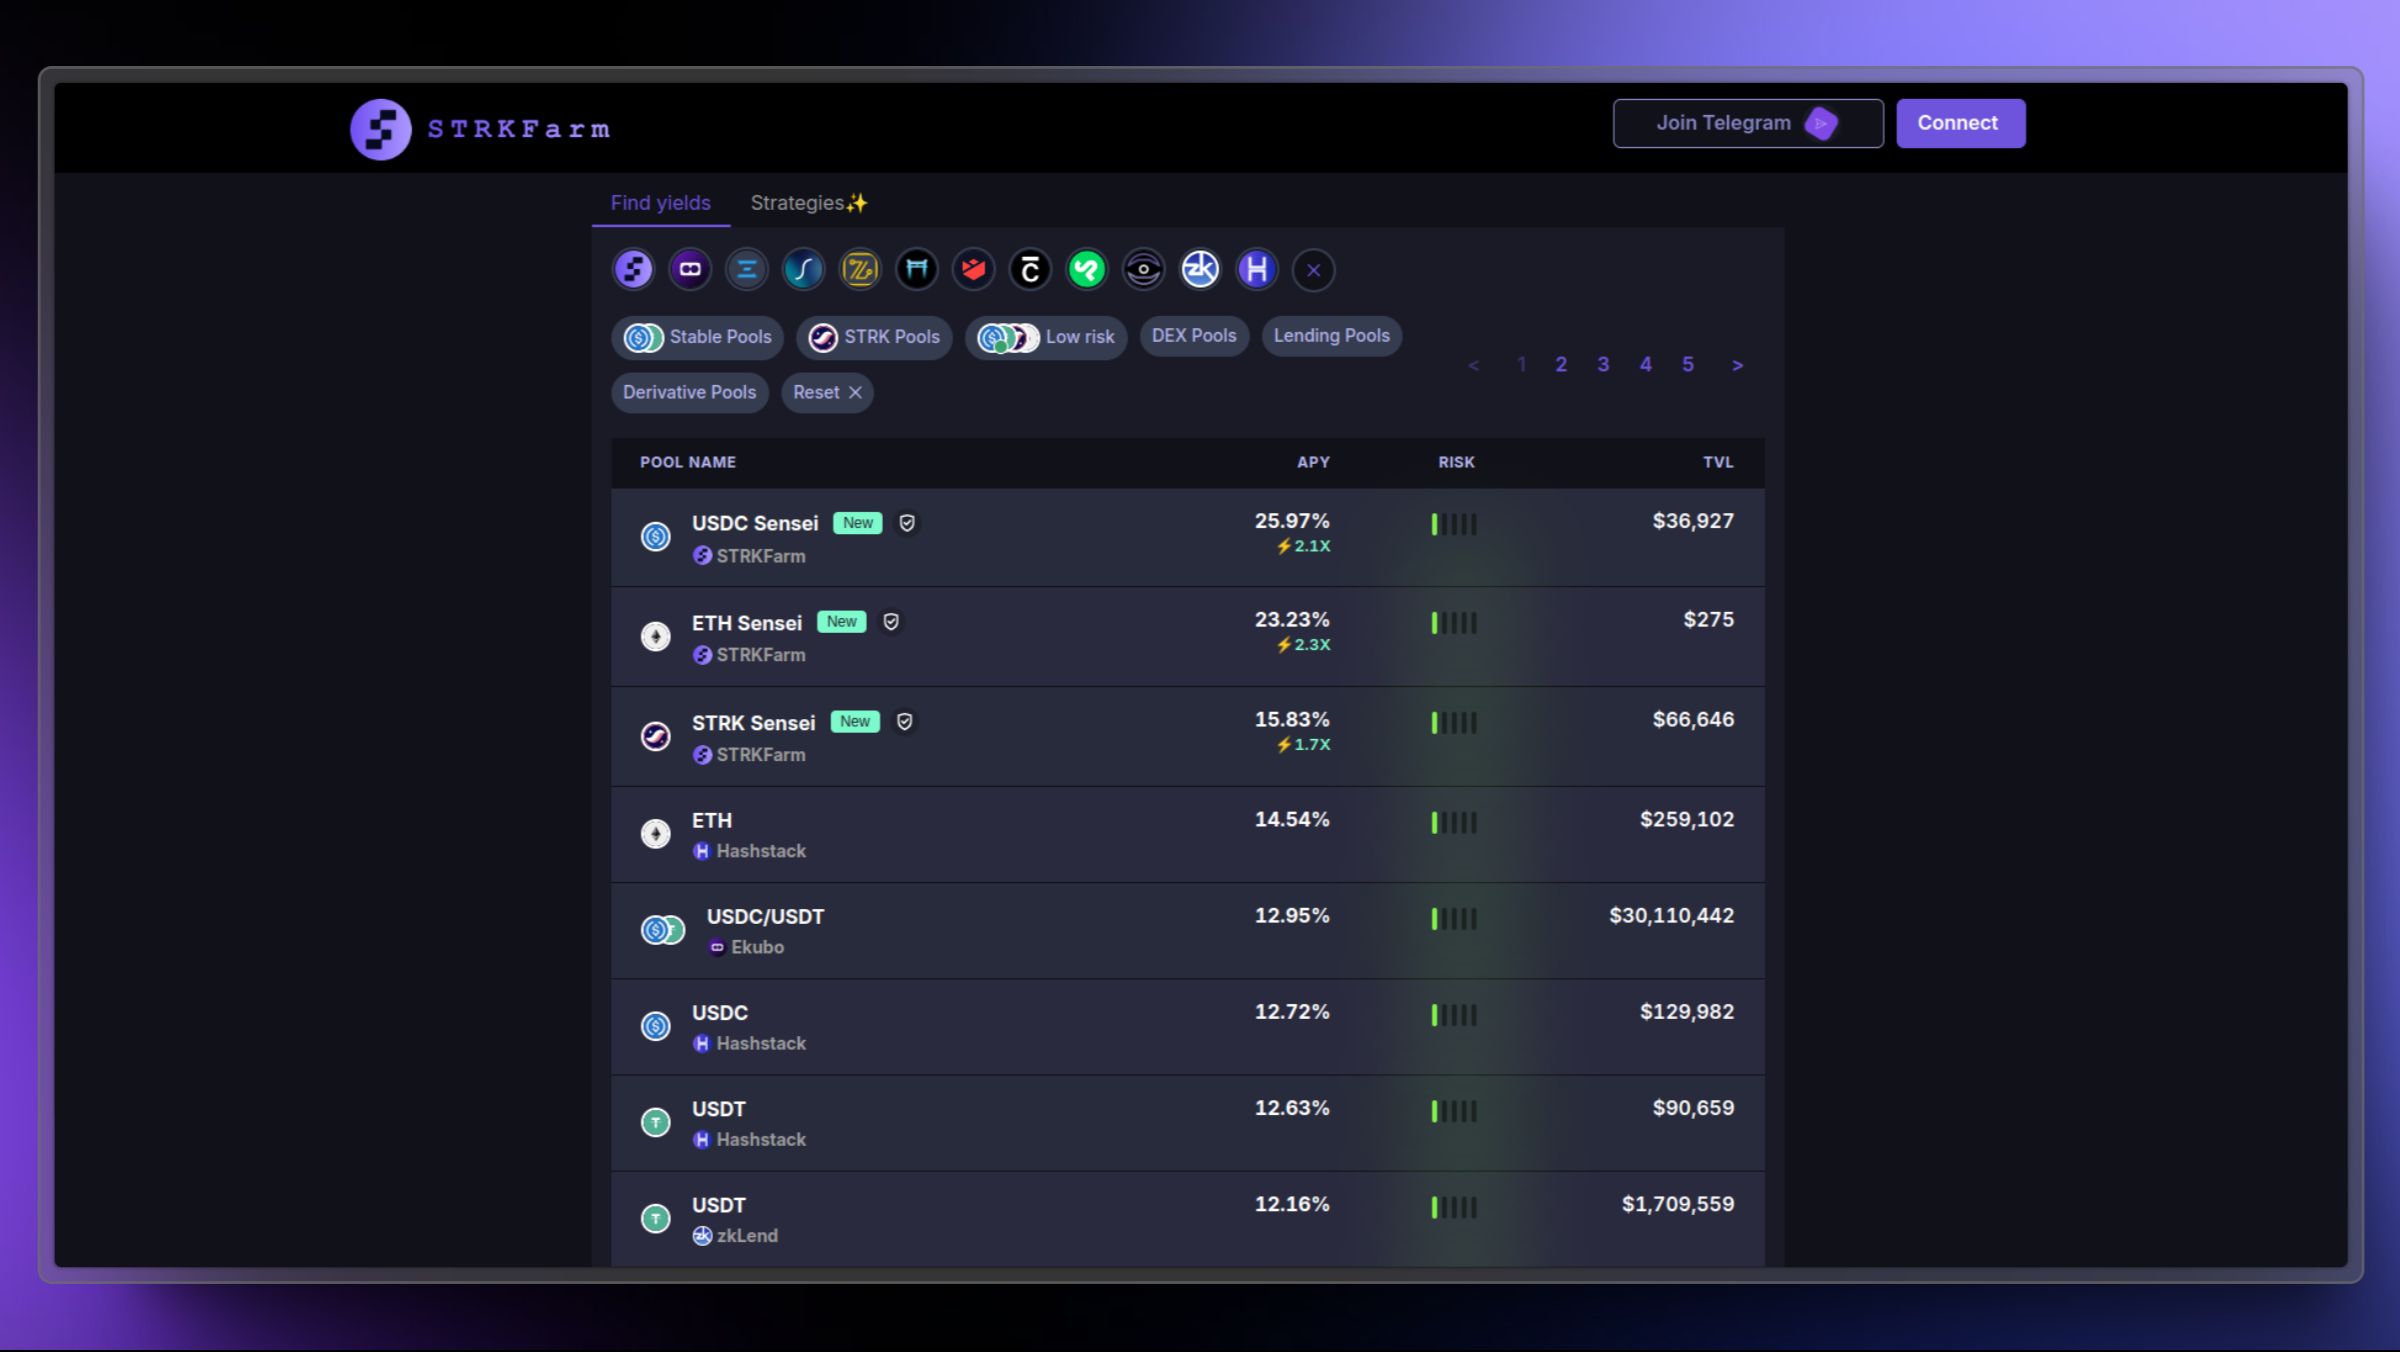This screenshot has width=2400, height=1352.
Task: Go to page 3 in pagination
Action: click(x=1603, y=364)
